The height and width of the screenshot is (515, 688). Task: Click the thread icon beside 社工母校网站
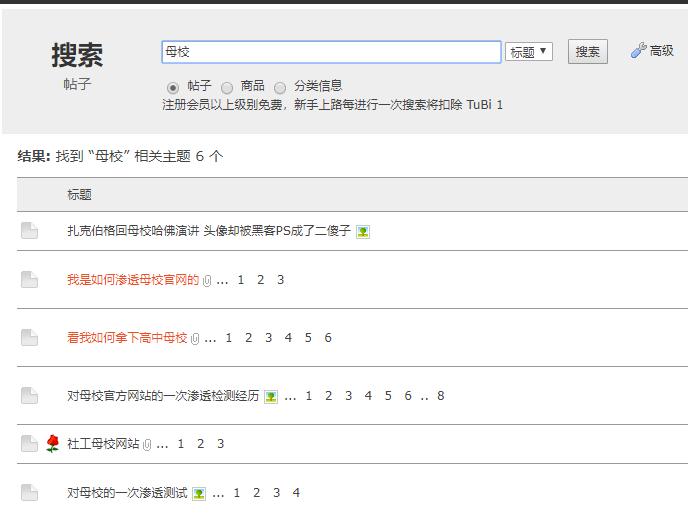click(x=29, y=444)
